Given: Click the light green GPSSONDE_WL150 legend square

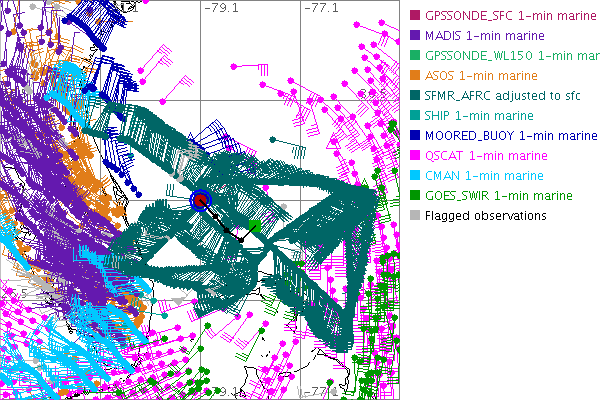Looking at the screenshot, I should click(x=415, y=55).
